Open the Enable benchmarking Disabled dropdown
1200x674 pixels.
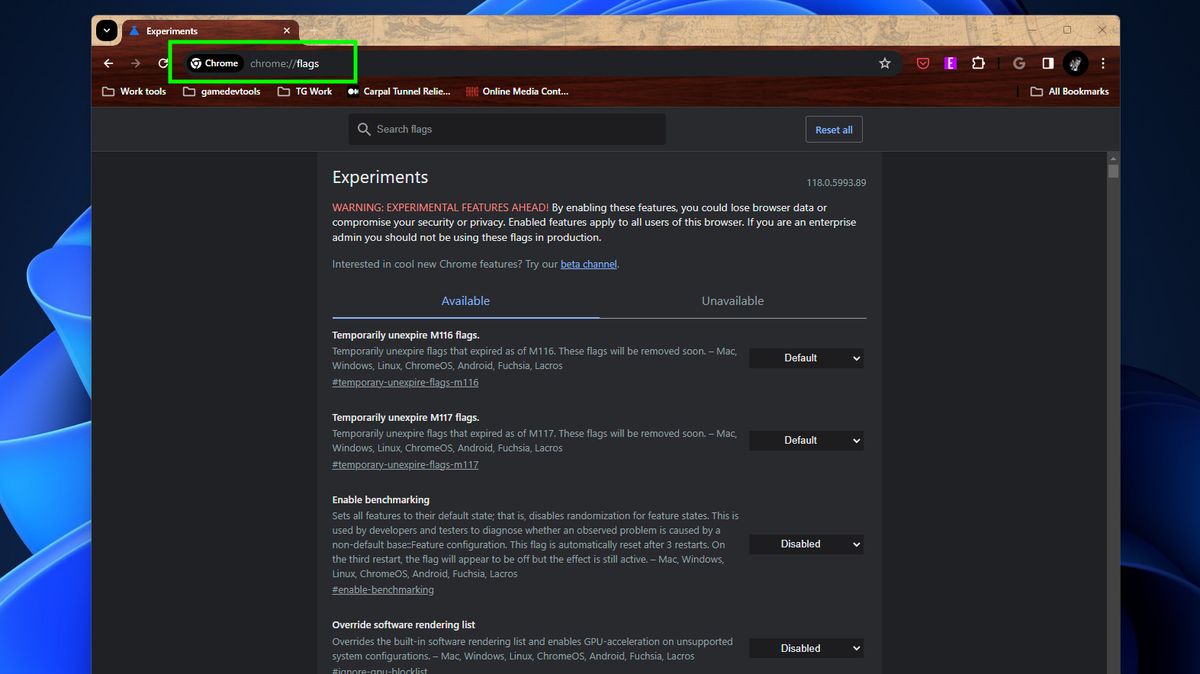tap(806, 544)
